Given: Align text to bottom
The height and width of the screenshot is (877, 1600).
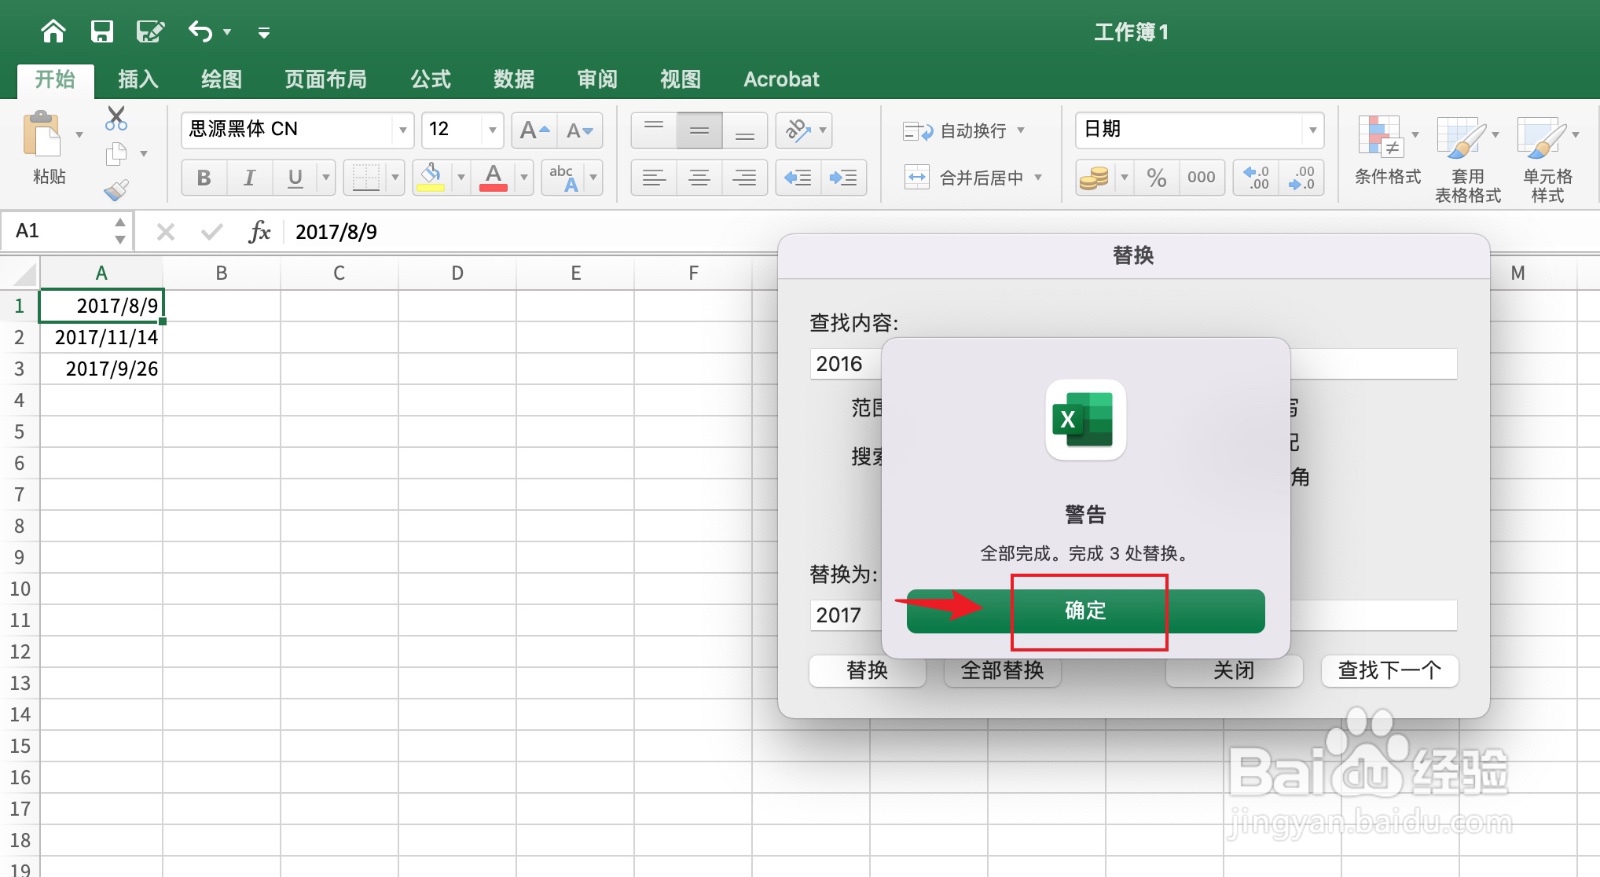Looking at the screenshot, I should (x=745, y=130).
